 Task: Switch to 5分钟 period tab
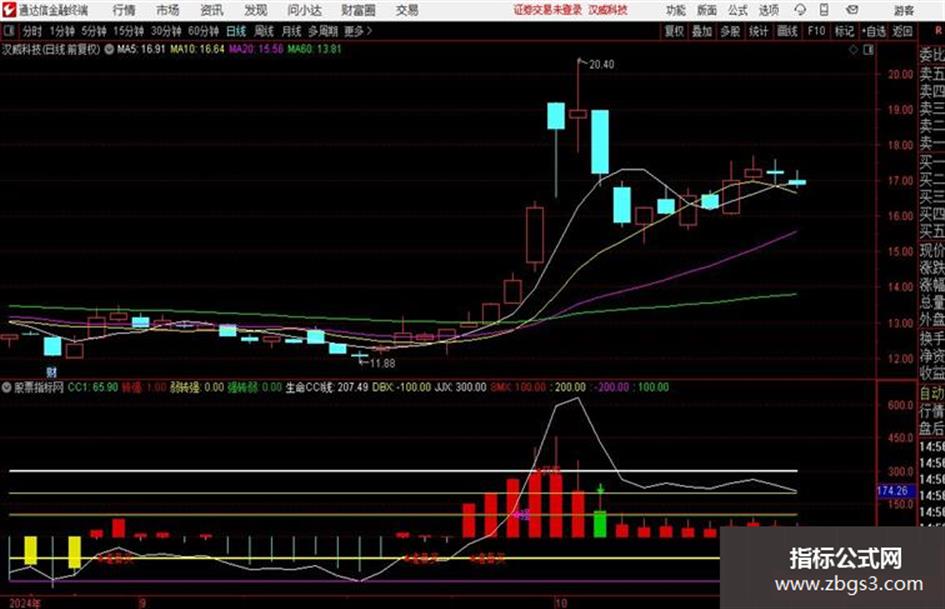click(x=94, y=31)
